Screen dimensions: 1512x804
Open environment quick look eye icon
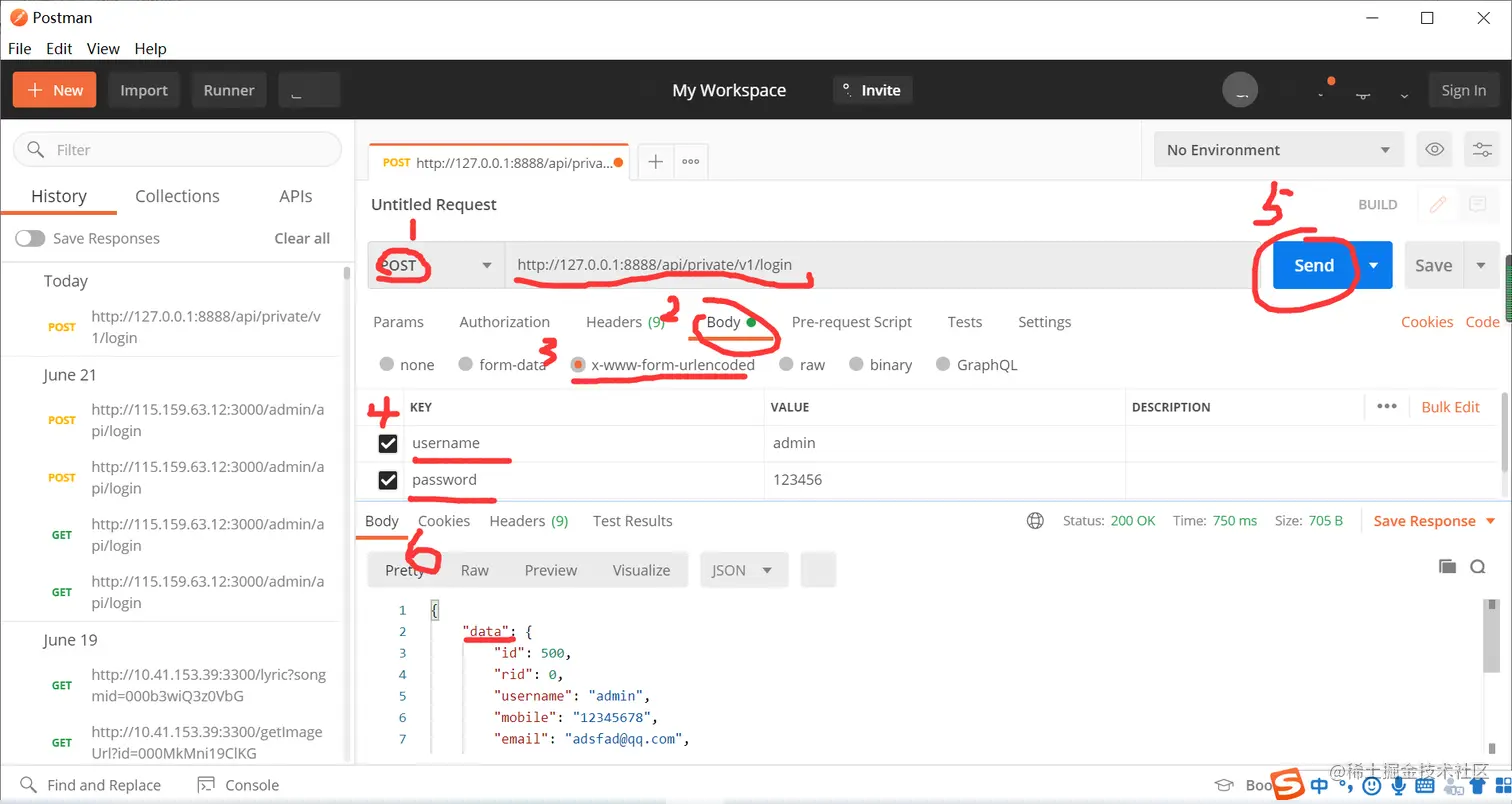click(1435, 150)
